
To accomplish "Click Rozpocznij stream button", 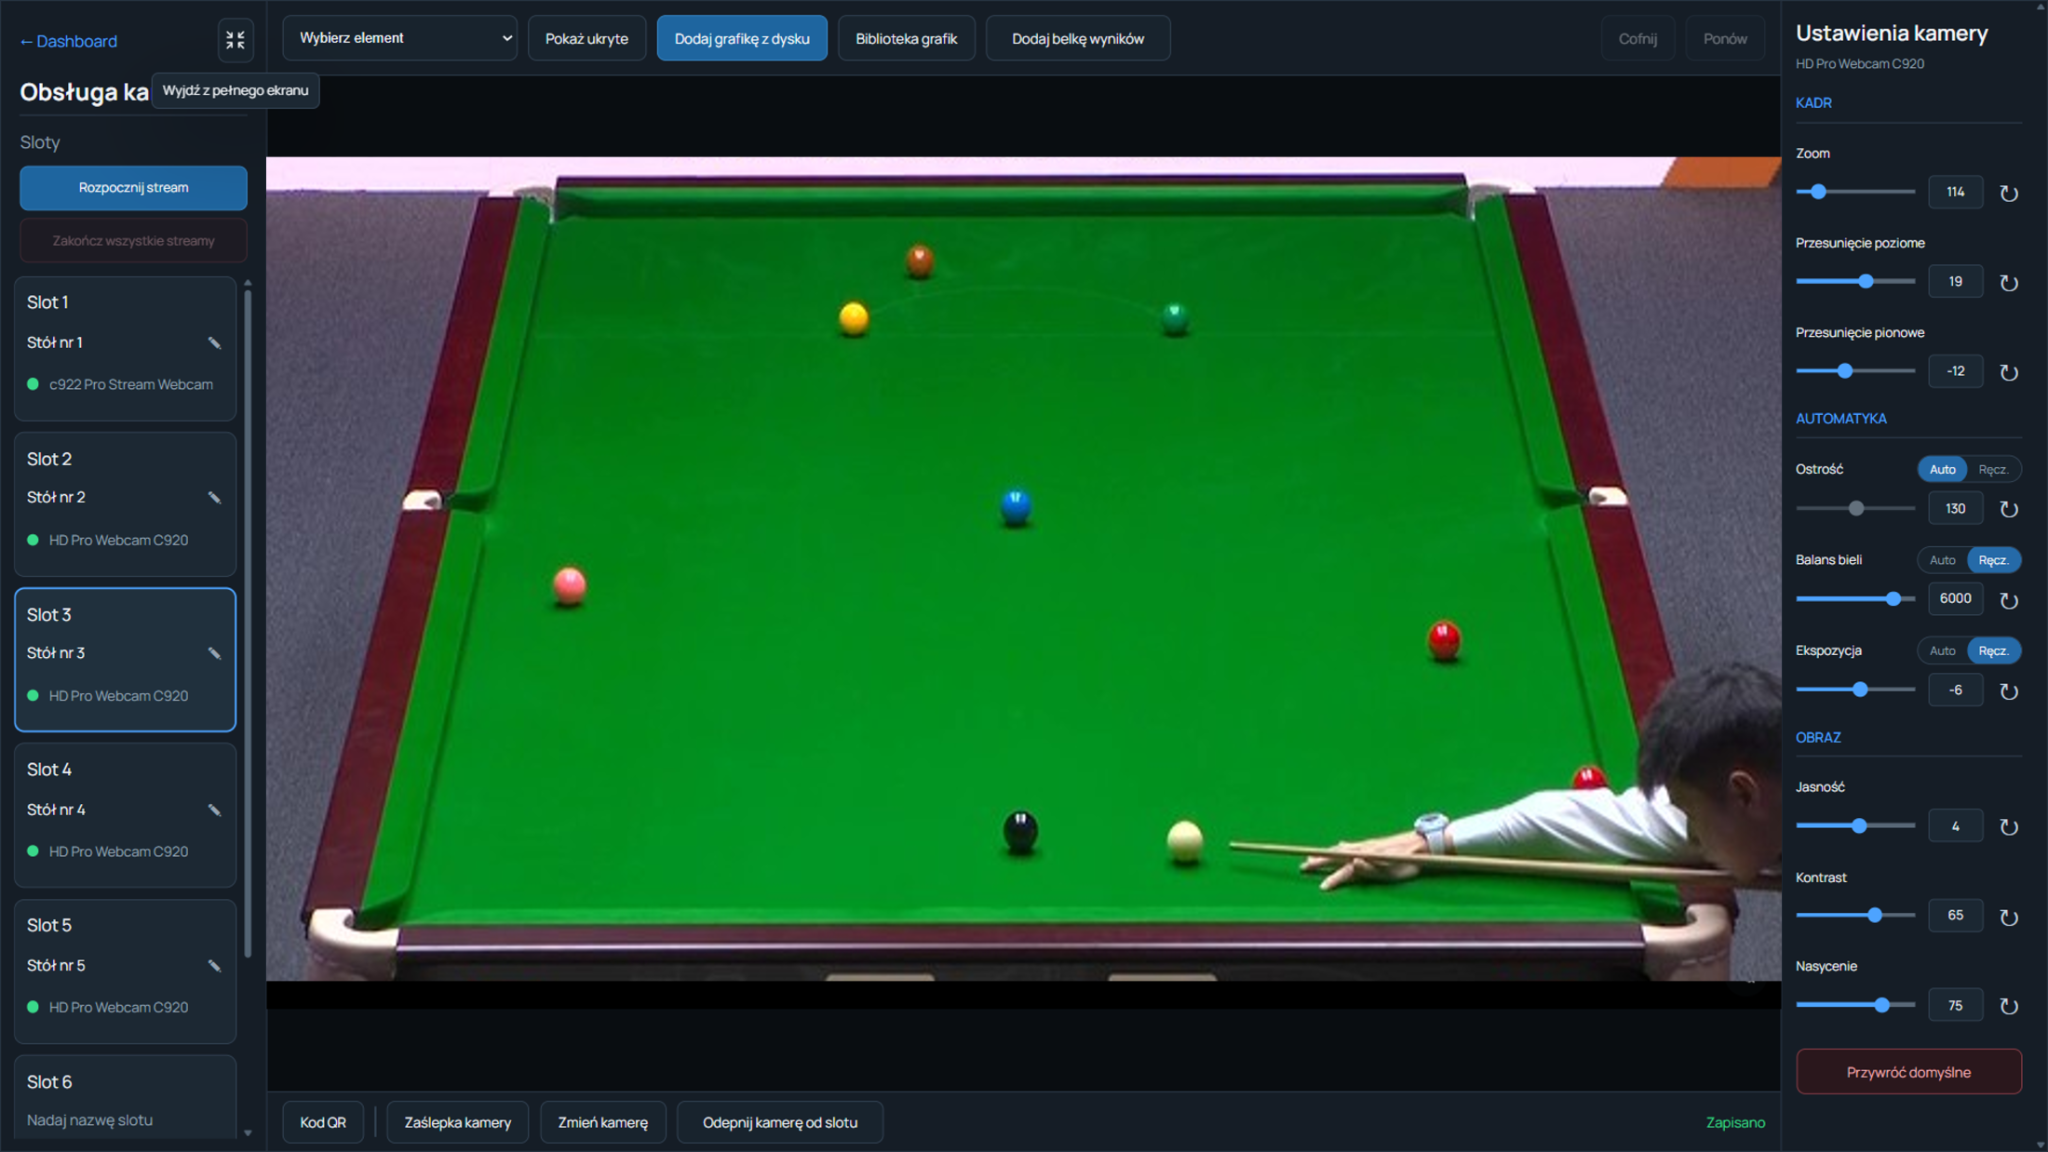I will 133,188.
